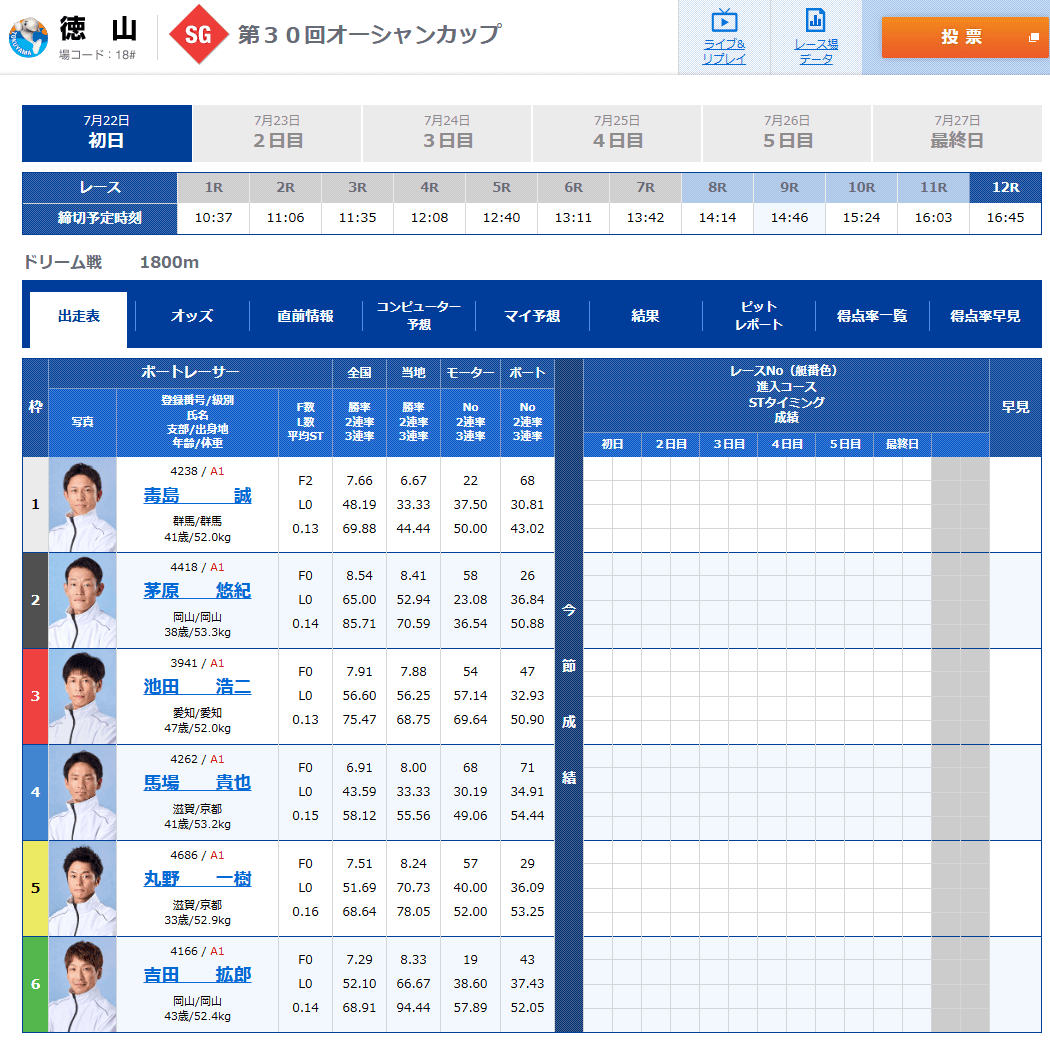The height and width of the screenshot is (1047, 1050).
Task: Open the 結果 tab
Action: click(645, 316)
